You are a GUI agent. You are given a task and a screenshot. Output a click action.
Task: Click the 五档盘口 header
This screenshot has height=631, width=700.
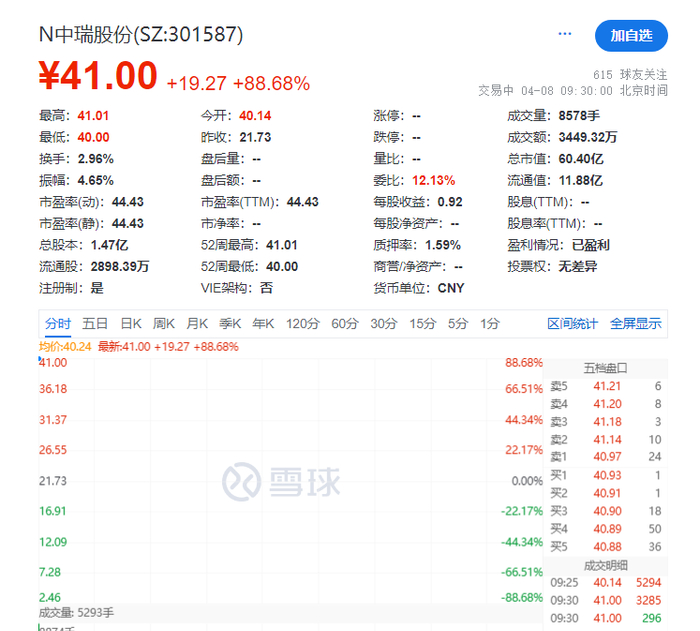[x=605, y=368]
